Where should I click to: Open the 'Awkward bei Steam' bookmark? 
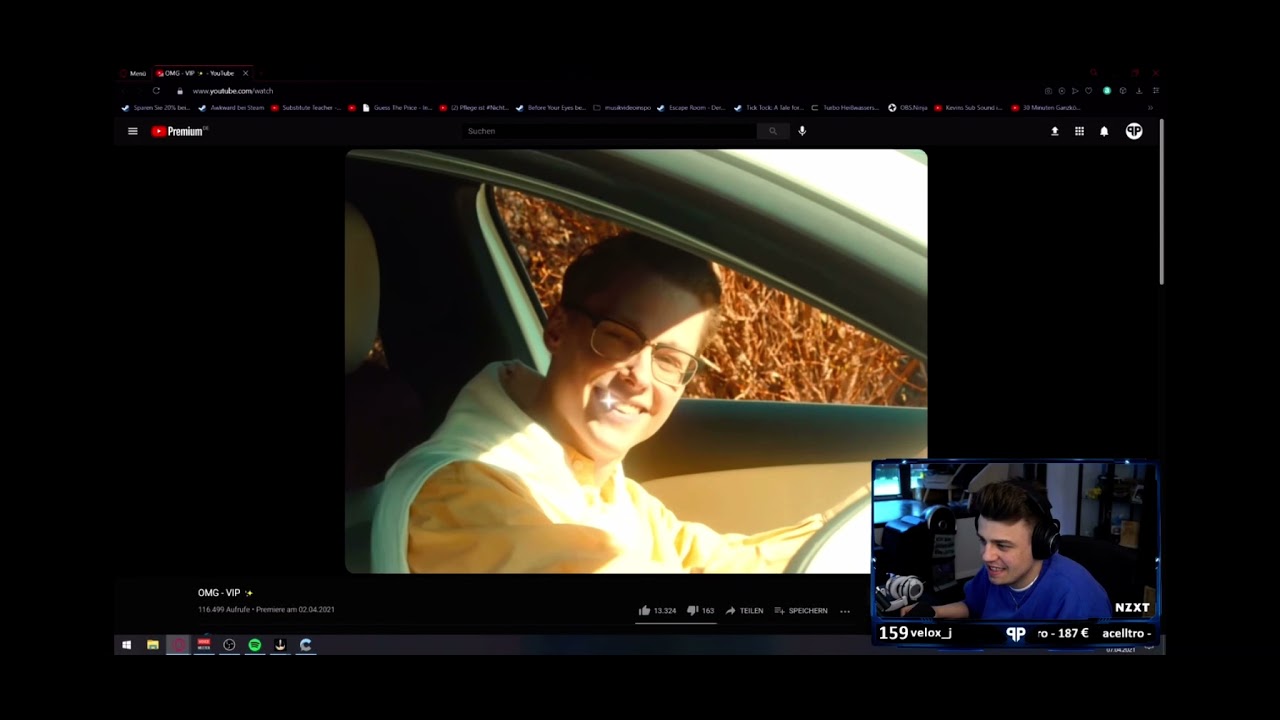[x=231, y=107]
